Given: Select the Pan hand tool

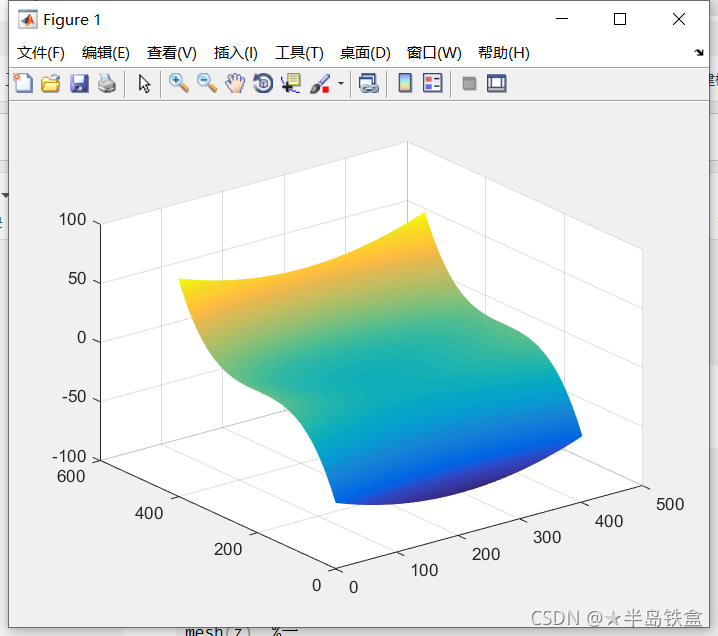Looking at the screenshot, I should (x=235, y=84).
